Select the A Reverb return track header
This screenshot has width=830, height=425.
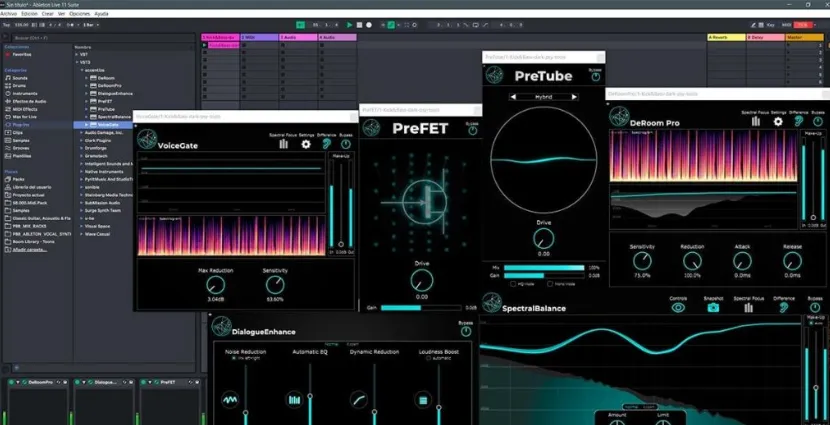[x=726, y=38]
